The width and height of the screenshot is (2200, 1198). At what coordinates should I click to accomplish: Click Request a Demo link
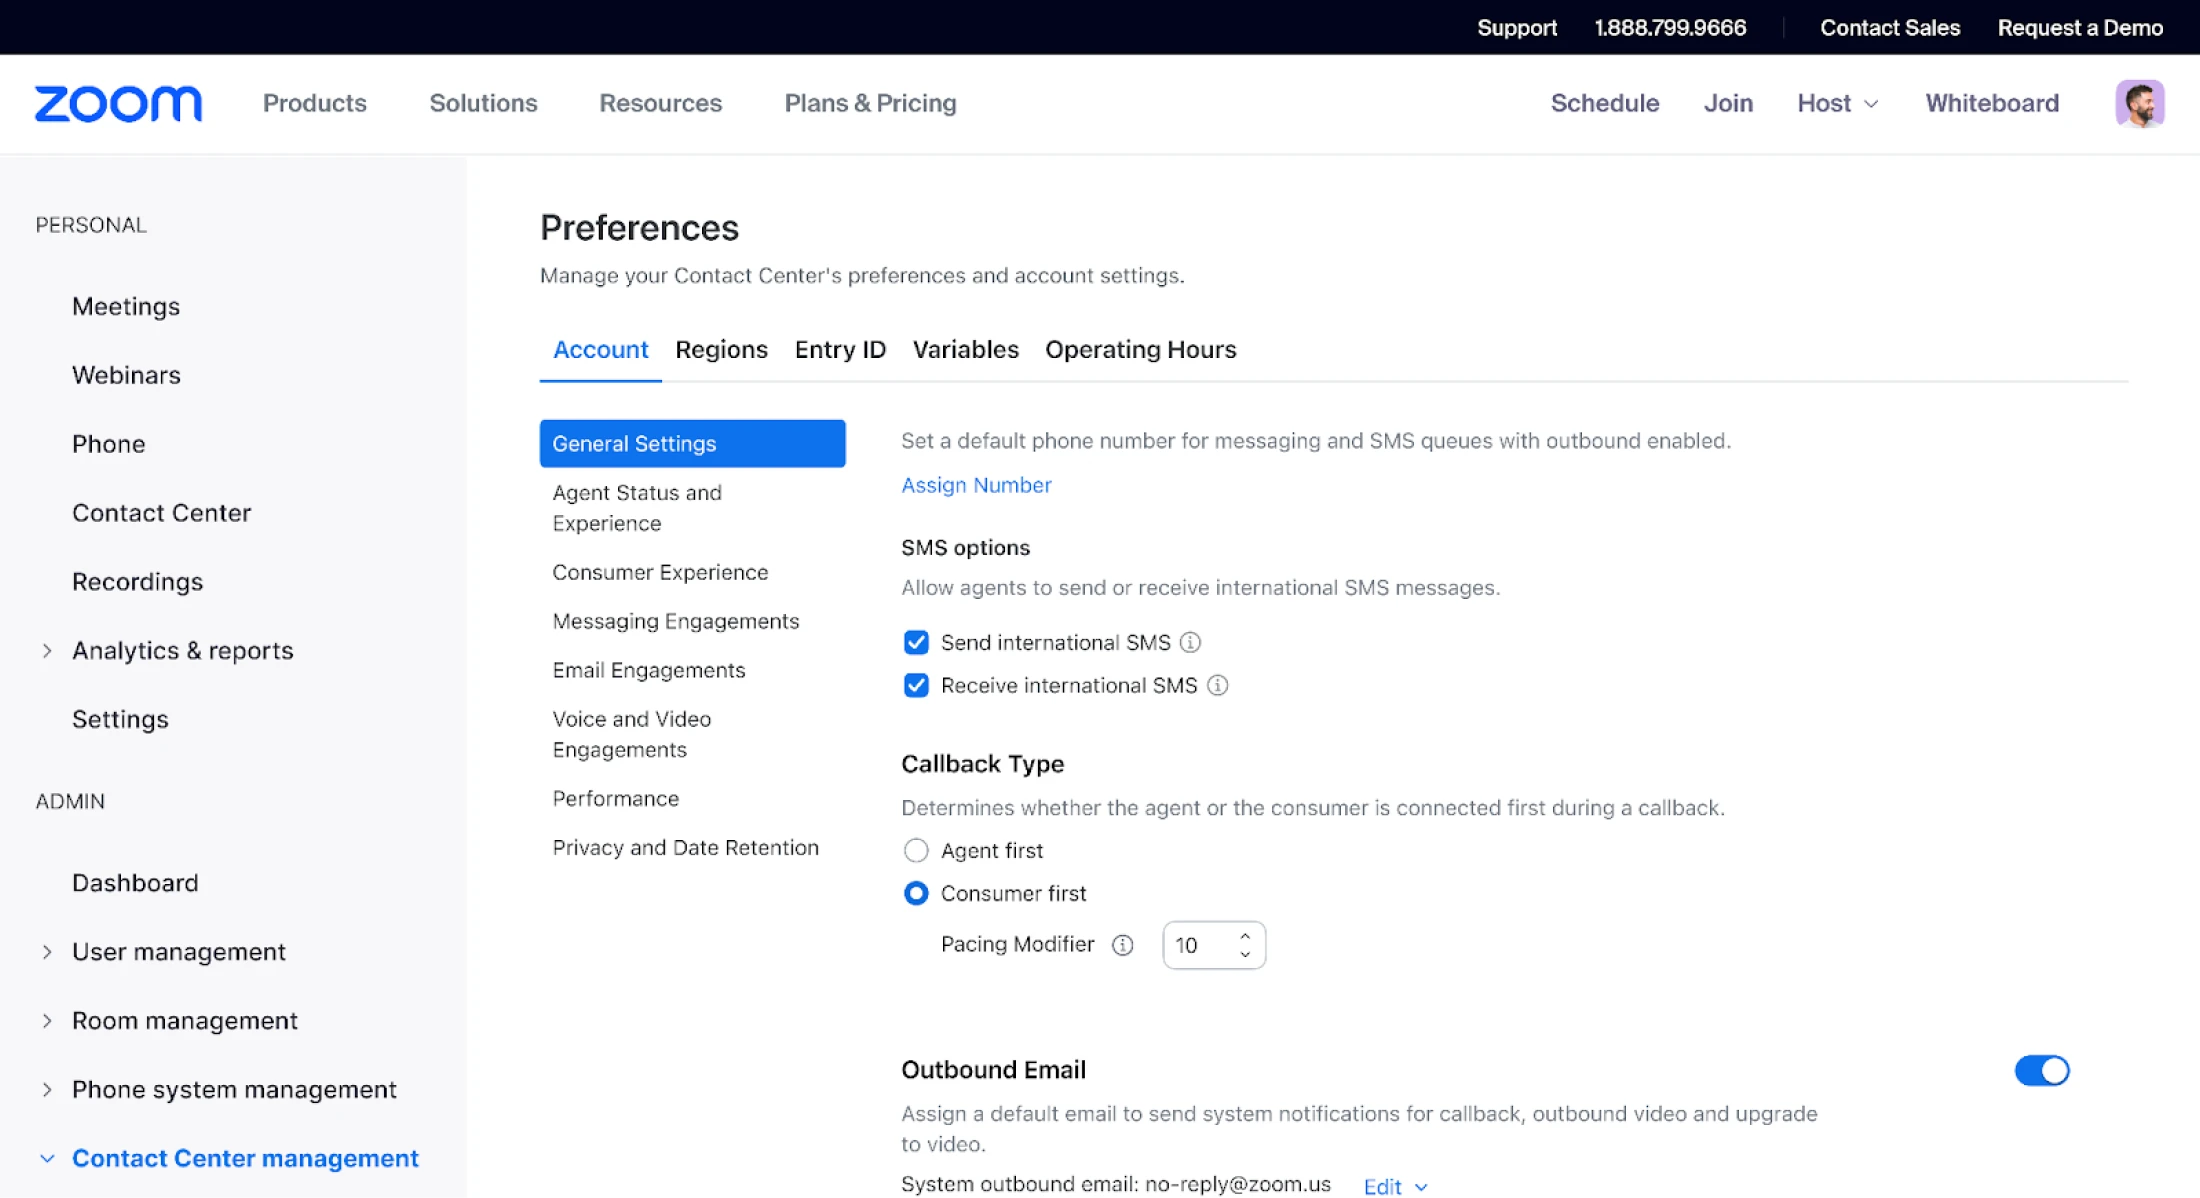(2080, 27)
